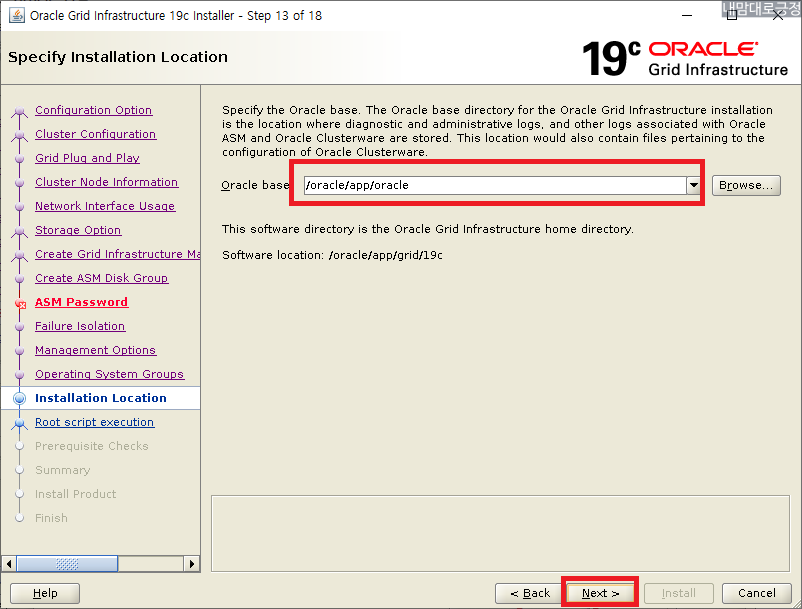The image size is (802, 609).
Task: Open the Configuration Option step
Action: [94, 110]
